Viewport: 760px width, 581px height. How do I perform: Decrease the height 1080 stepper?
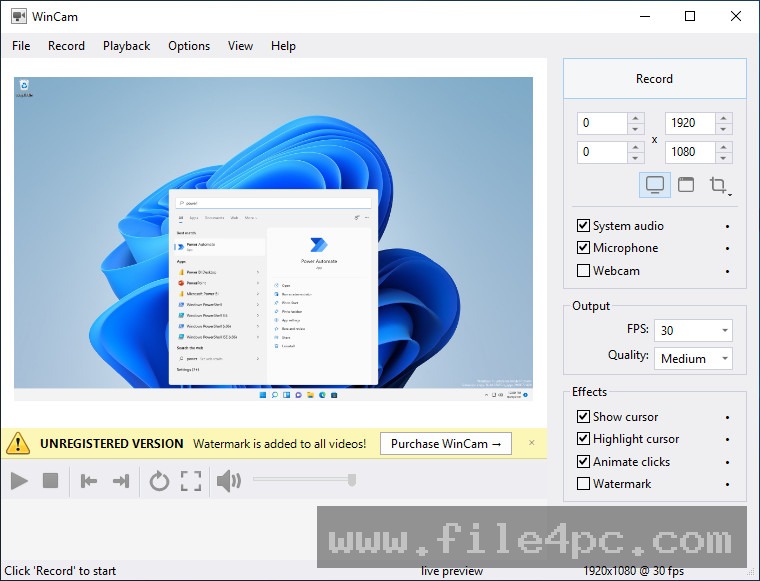pos(724,158)
